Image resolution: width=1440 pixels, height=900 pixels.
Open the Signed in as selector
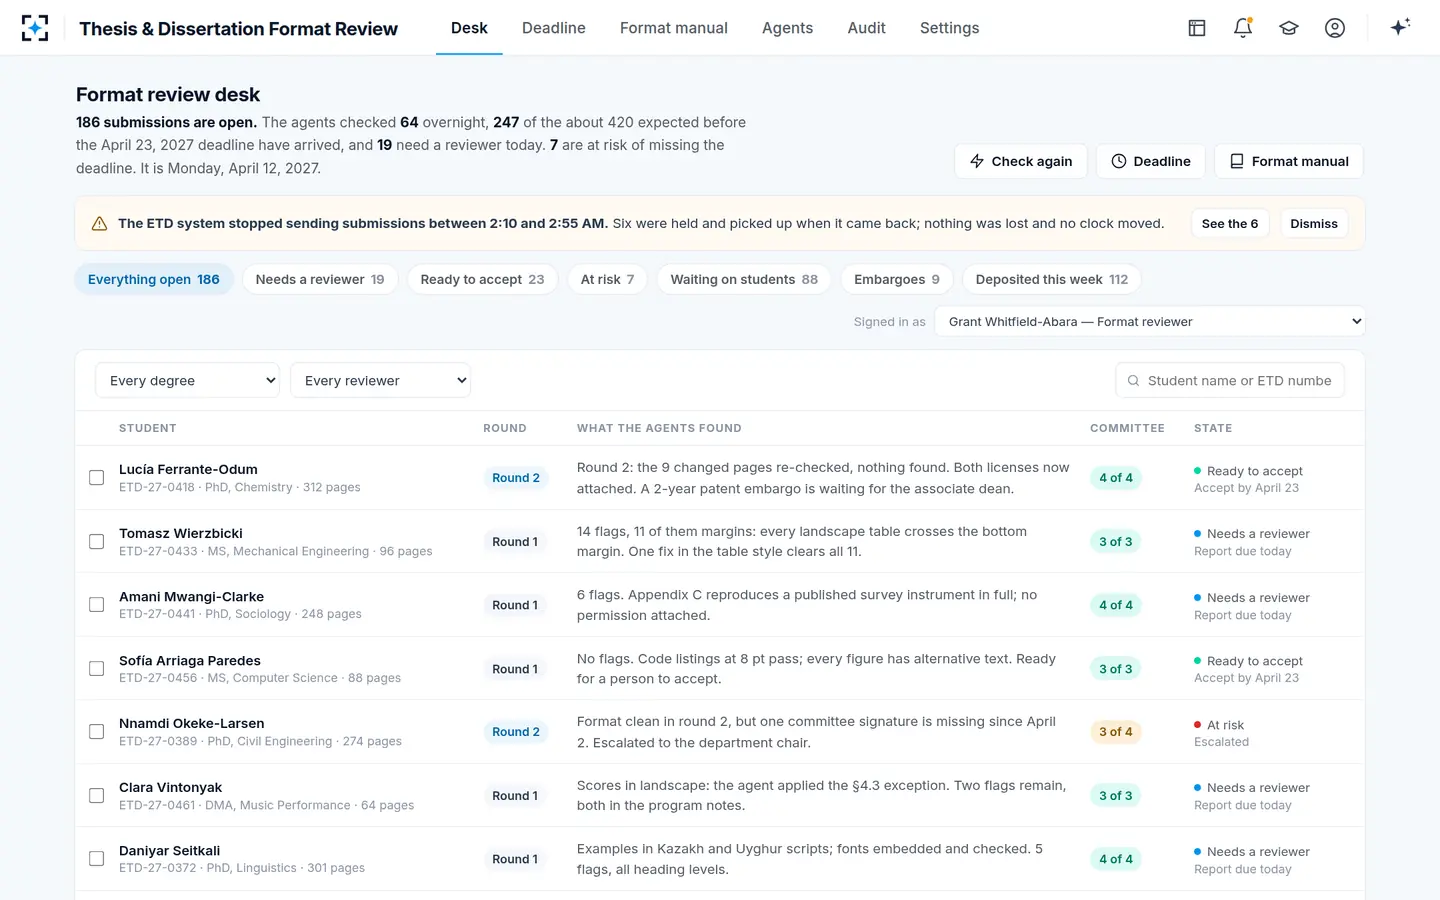point(1150,322)
